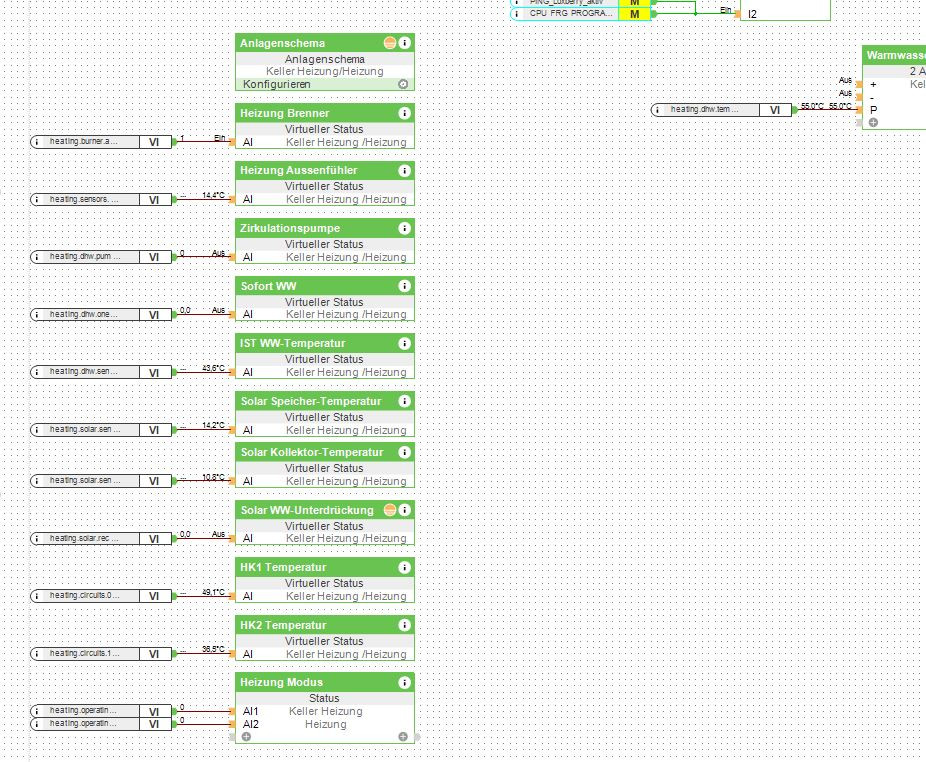The width and height of the screenshot is (926, 762).
Task: Select the Heizung Modus block title
Action: pos(281,682)
